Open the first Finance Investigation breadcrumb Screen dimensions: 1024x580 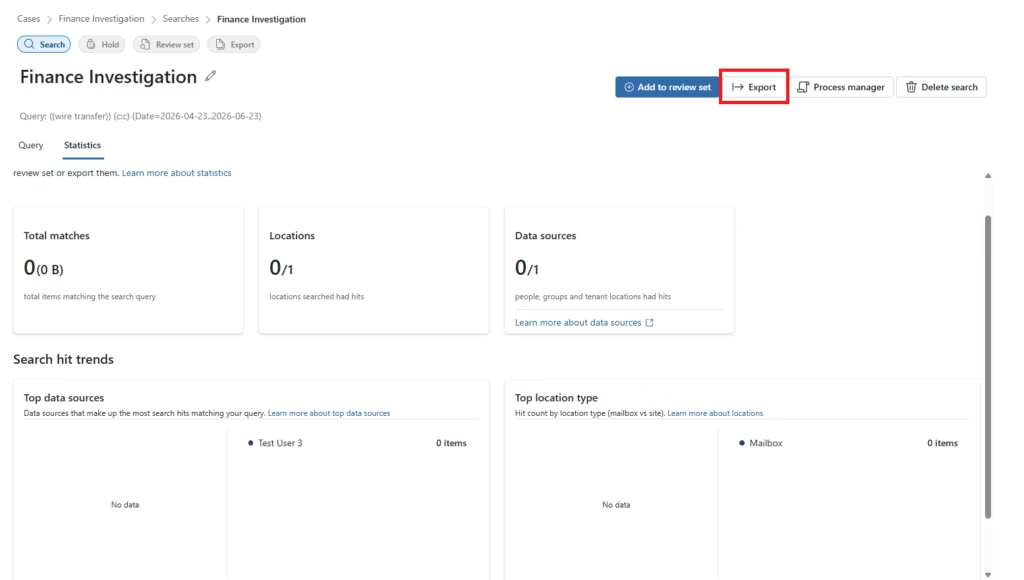pyautogui.click(x=101, y=19)
